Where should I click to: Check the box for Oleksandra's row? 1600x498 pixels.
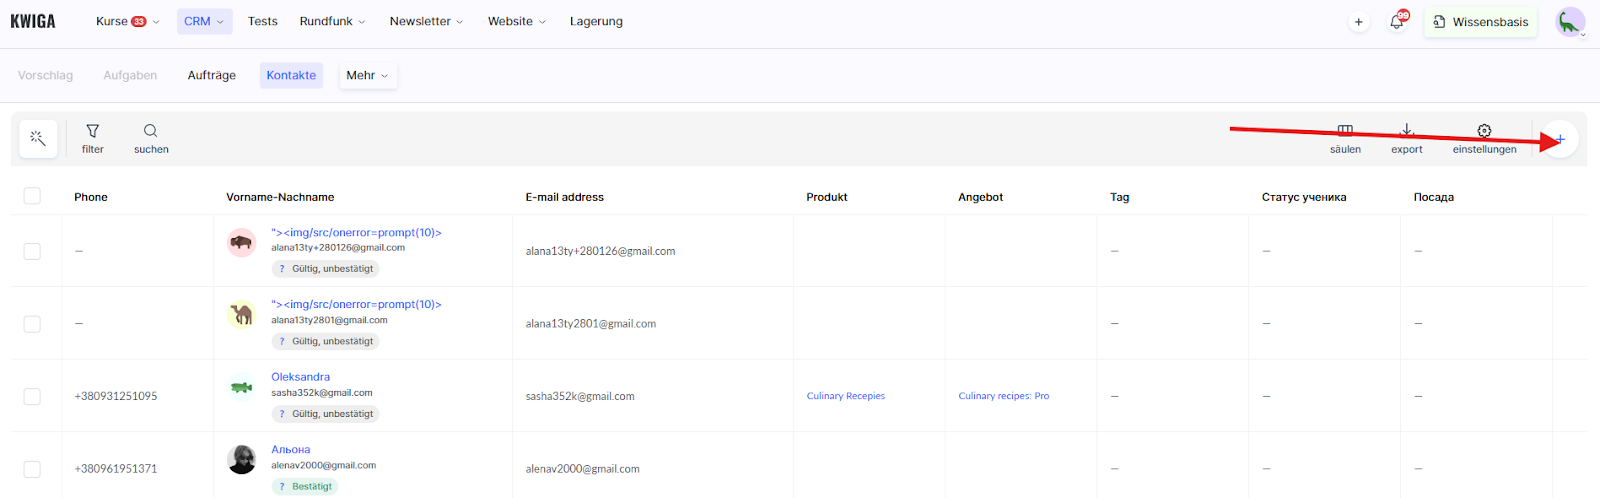[32, 396]
